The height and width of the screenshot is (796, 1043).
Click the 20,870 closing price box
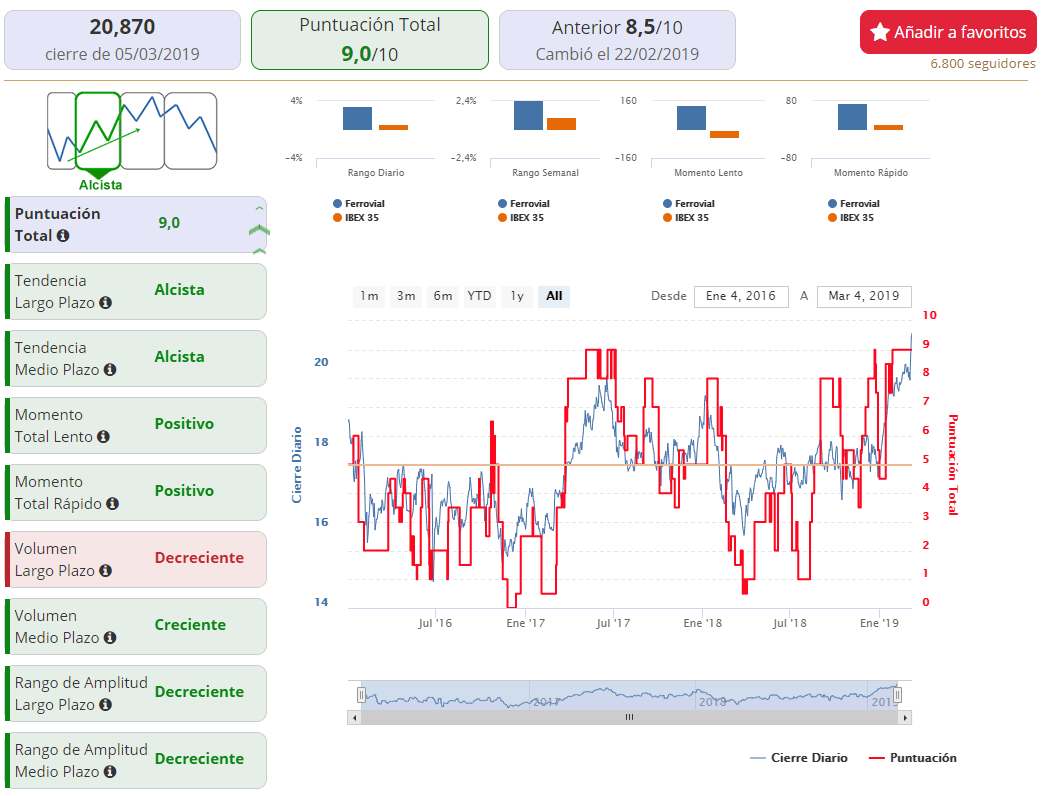coord(122,40)
